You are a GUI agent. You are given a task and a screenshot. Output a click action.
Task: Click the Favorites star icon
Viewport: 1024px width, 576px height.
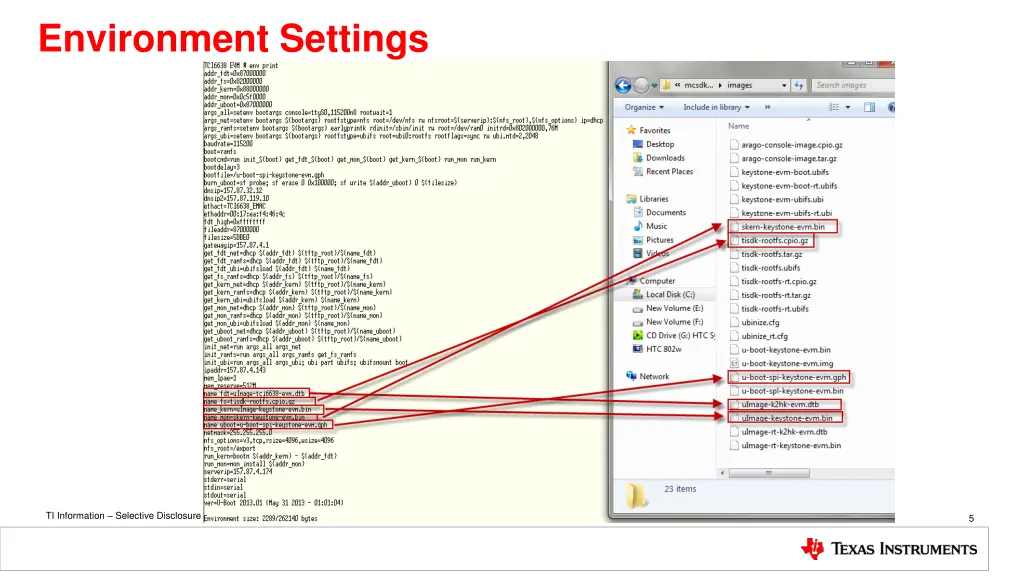click(x=630, y=130)
